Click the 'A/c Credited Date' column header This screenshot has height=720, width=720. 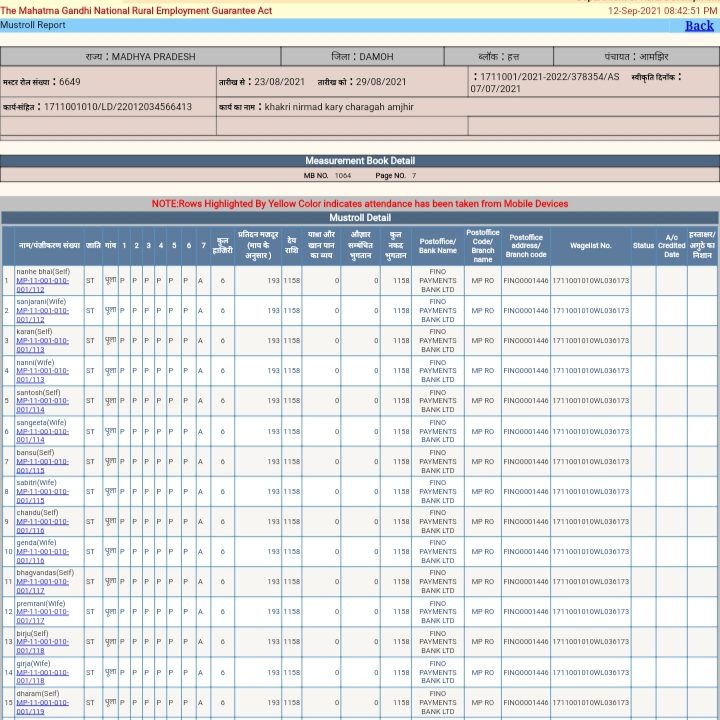(671, 246)
